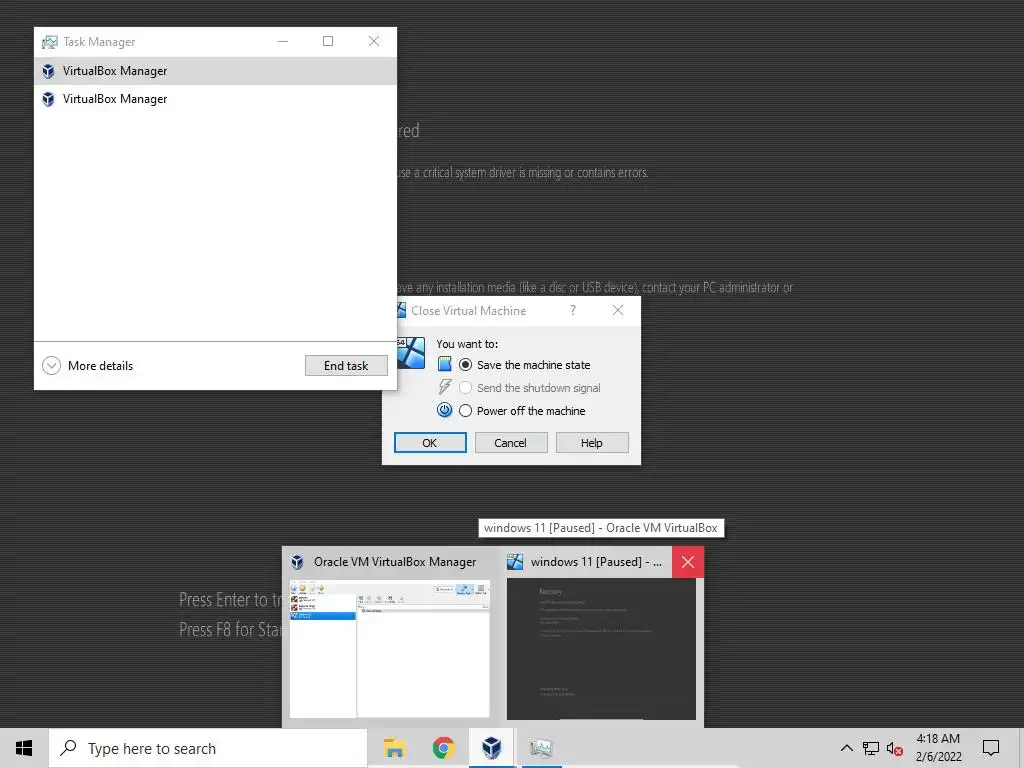Image resolution: width=1024 pixels, height=768 pixels.
Task: Open the windows 11 [Paused] preview thumbnail
Action: (x=601, y=648)
